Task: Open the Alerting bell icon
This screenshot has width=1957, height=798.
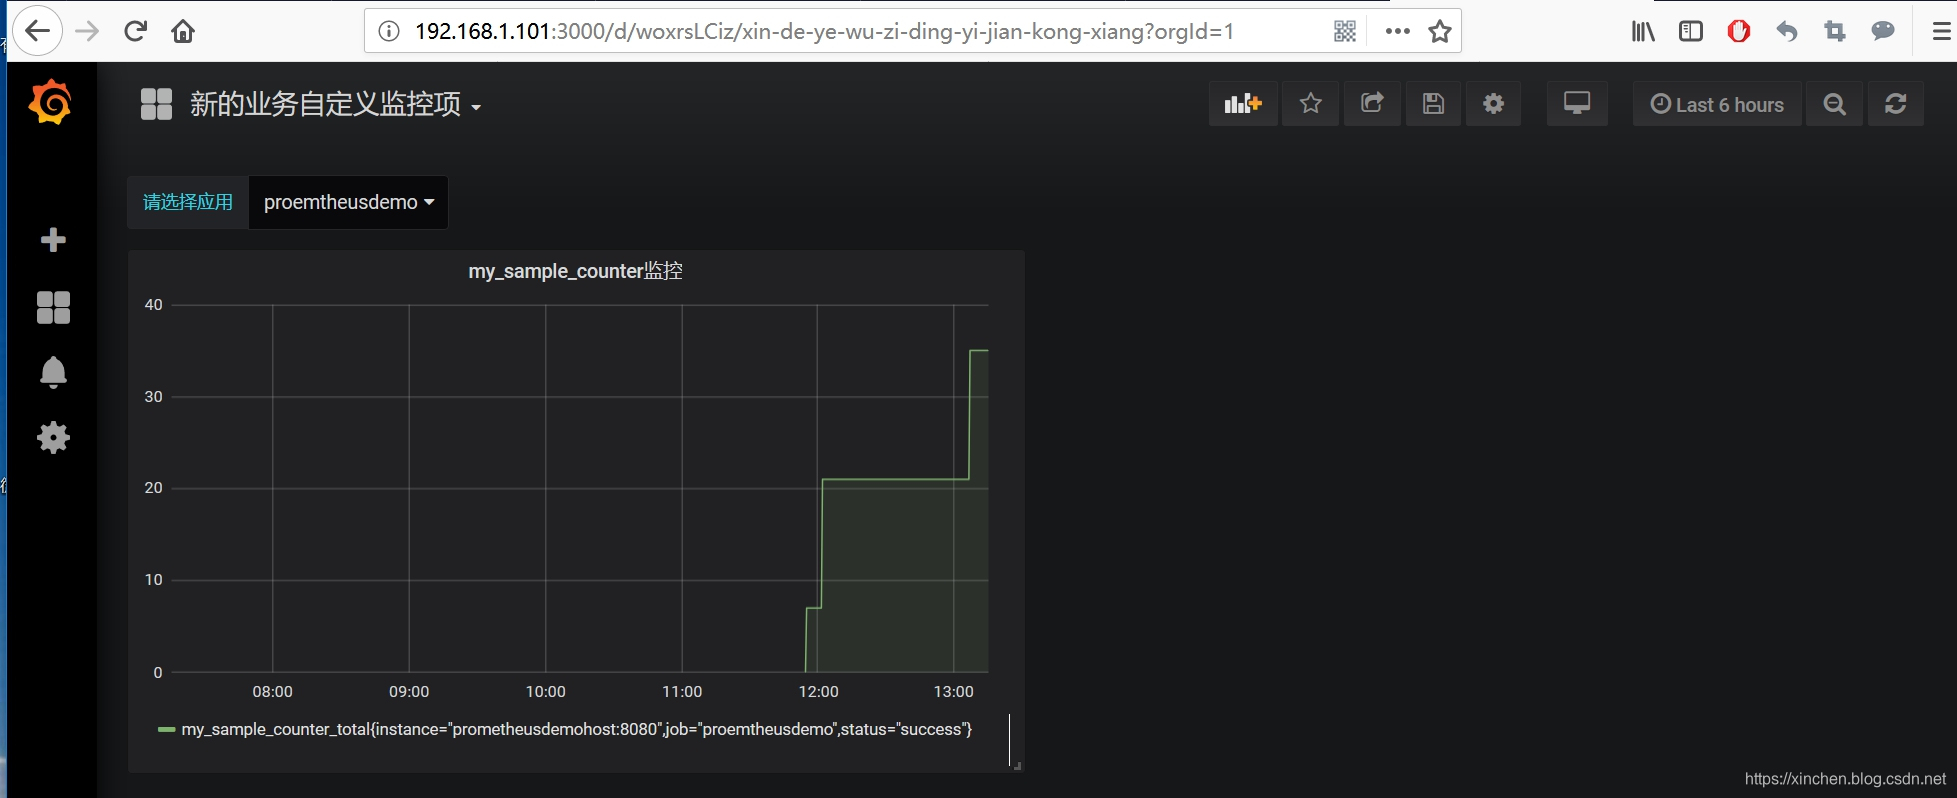Action: 53,372
